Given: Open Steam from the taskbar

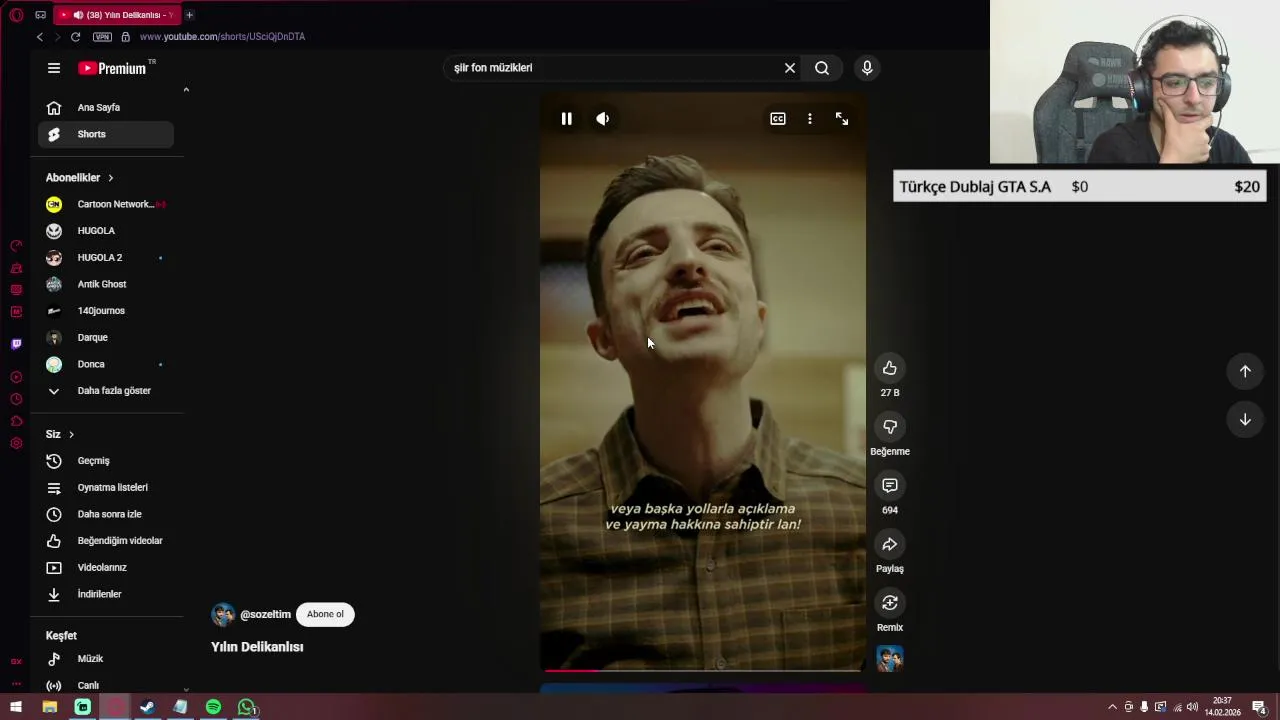Looking at the screenshot, I should 147,707.
